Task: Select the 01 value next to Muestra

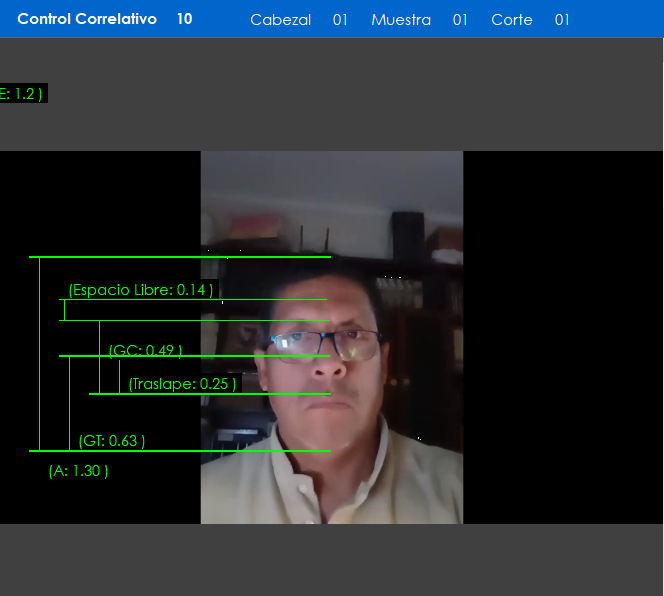Action: pos(460,20)
